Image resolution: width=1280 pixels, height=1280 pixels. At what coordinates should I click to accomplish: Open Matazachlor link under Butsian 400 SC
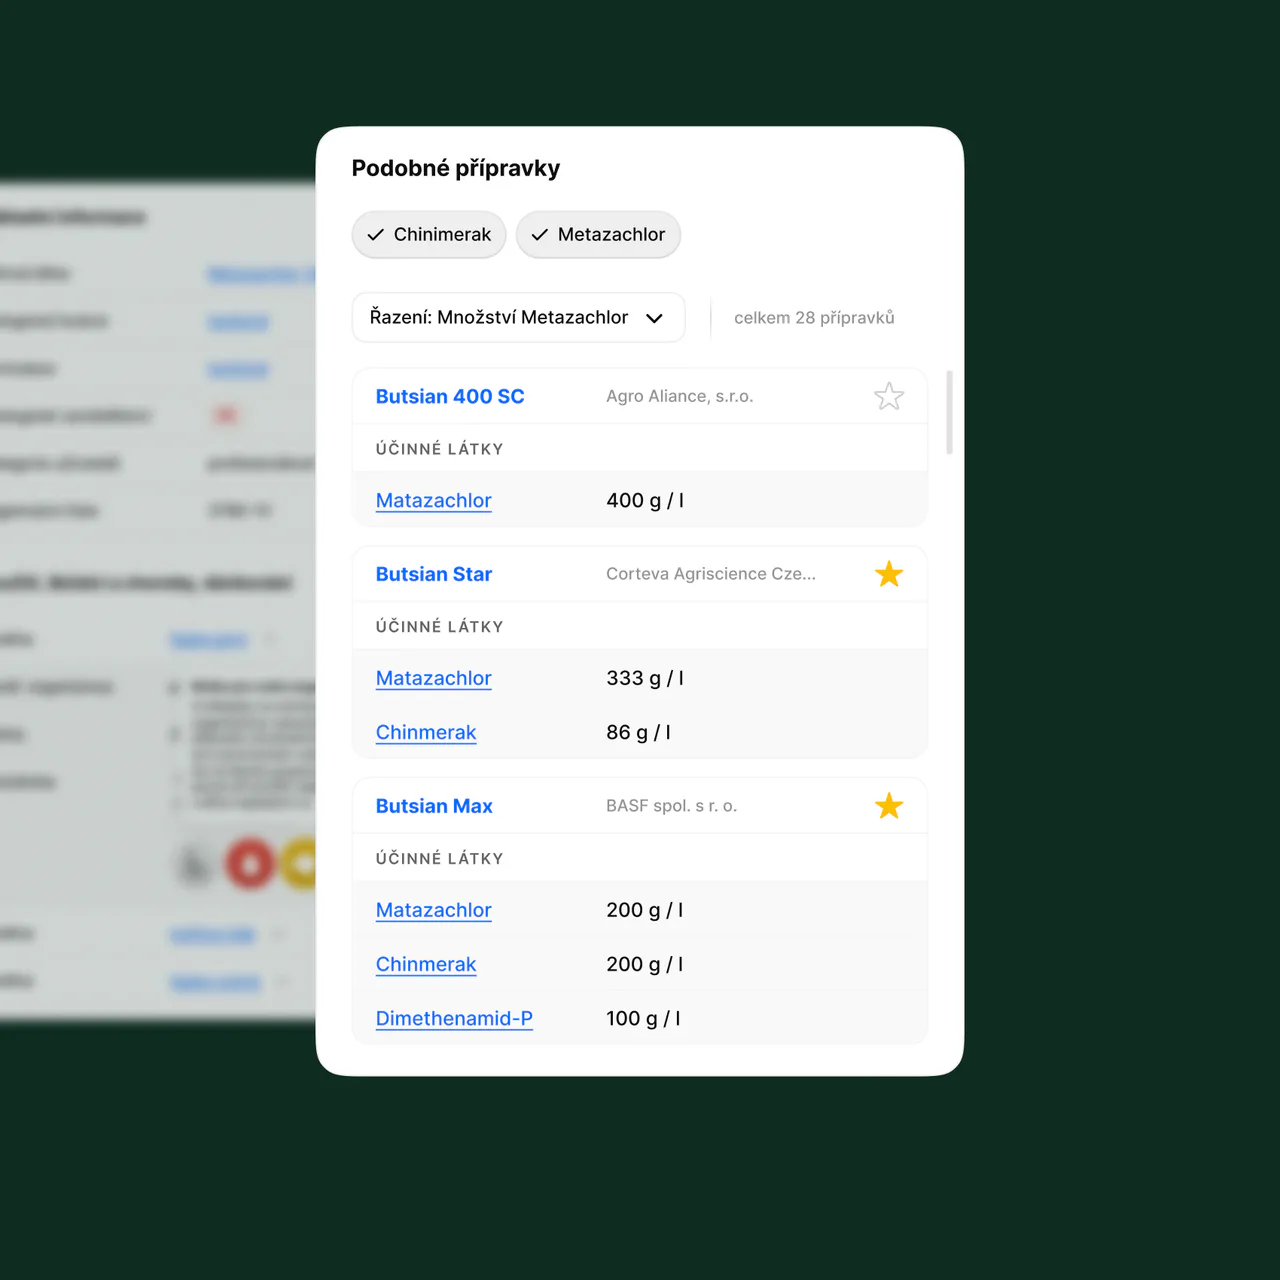(434, 501)
